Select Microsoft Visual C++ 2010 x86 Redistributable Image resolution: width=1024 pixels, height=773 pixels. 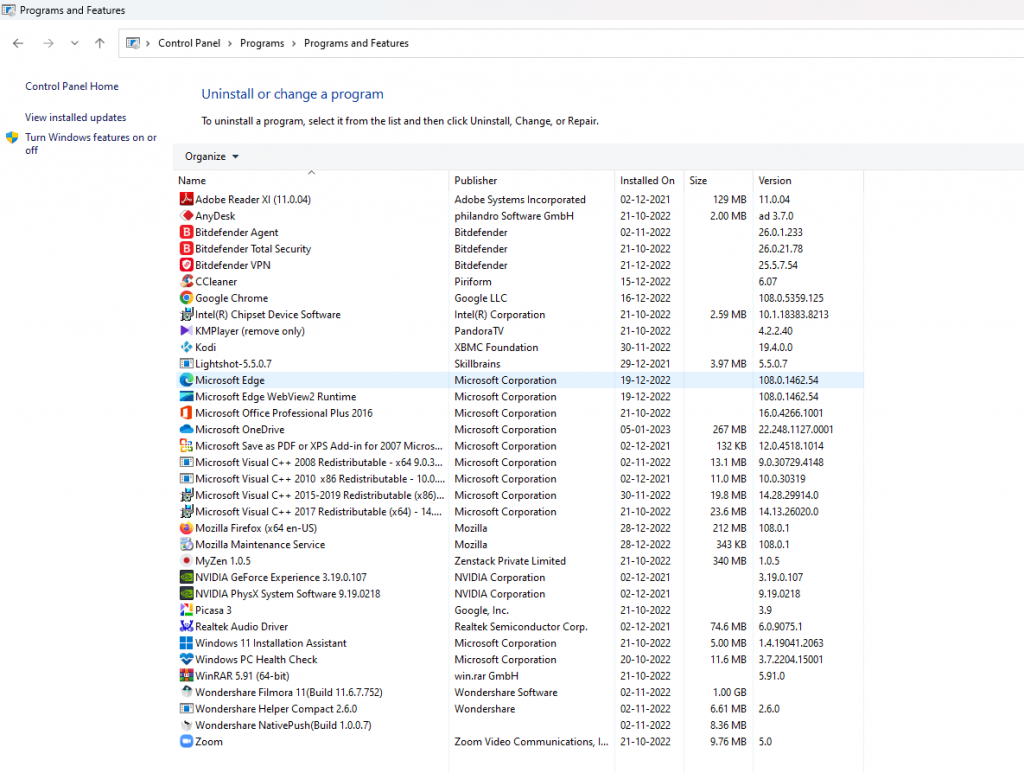point(520,479)
